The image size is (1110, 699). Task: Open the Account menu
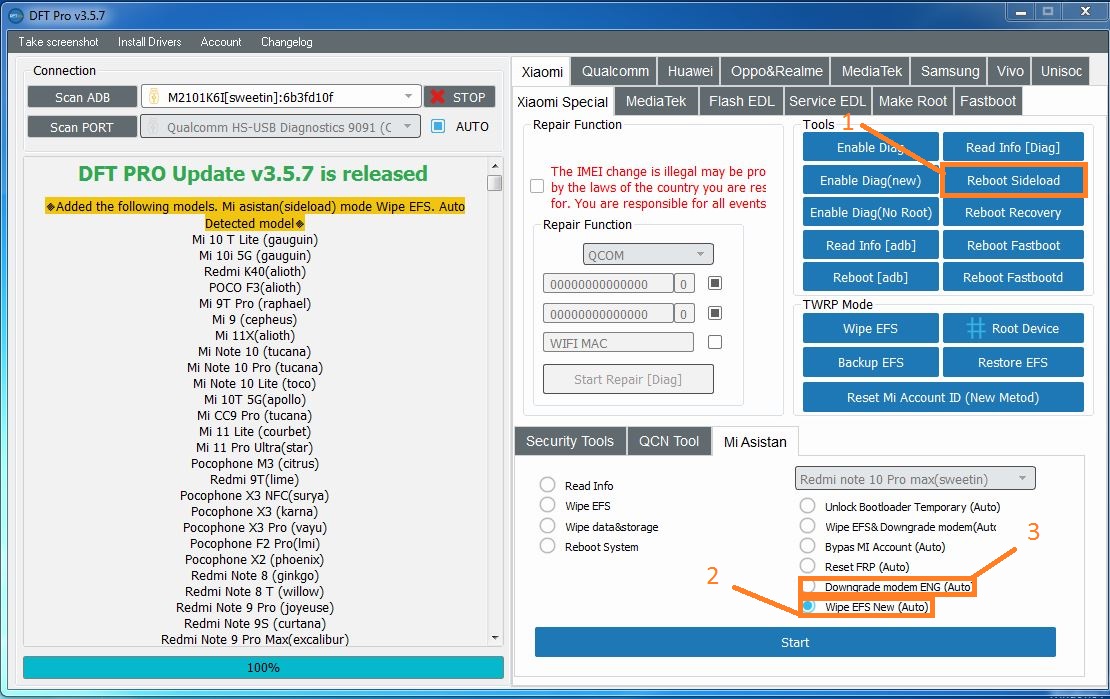click(221, 42)
